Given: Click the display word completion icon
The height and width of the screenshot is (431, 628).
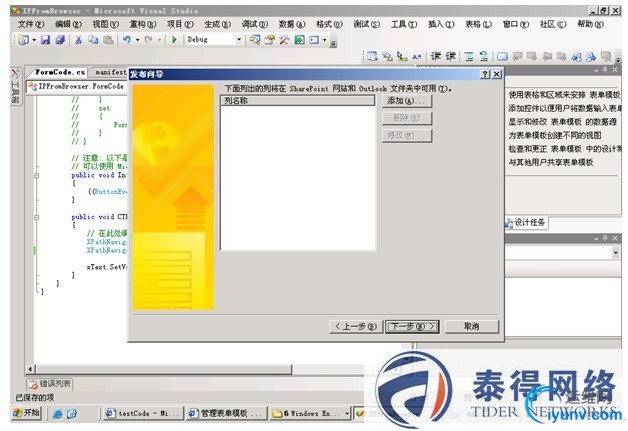Looking at the screenshot, I should [417, 56].
